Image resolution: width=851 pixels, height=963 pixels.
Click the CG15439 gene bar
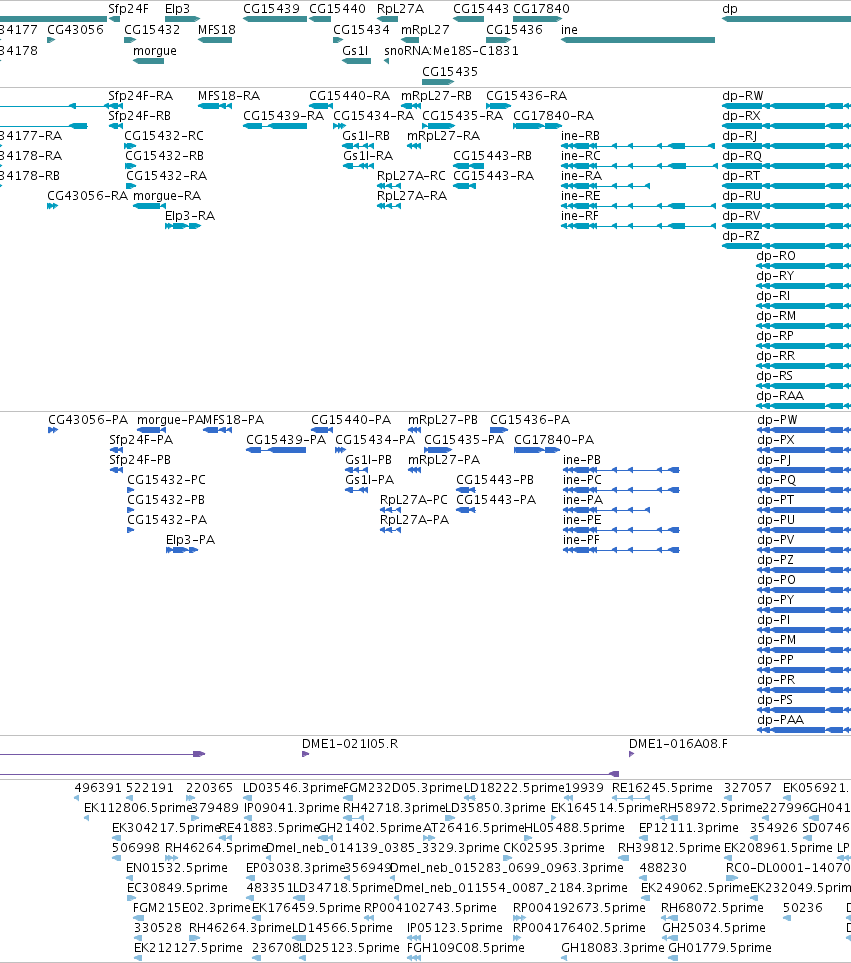tap(275, 19)
